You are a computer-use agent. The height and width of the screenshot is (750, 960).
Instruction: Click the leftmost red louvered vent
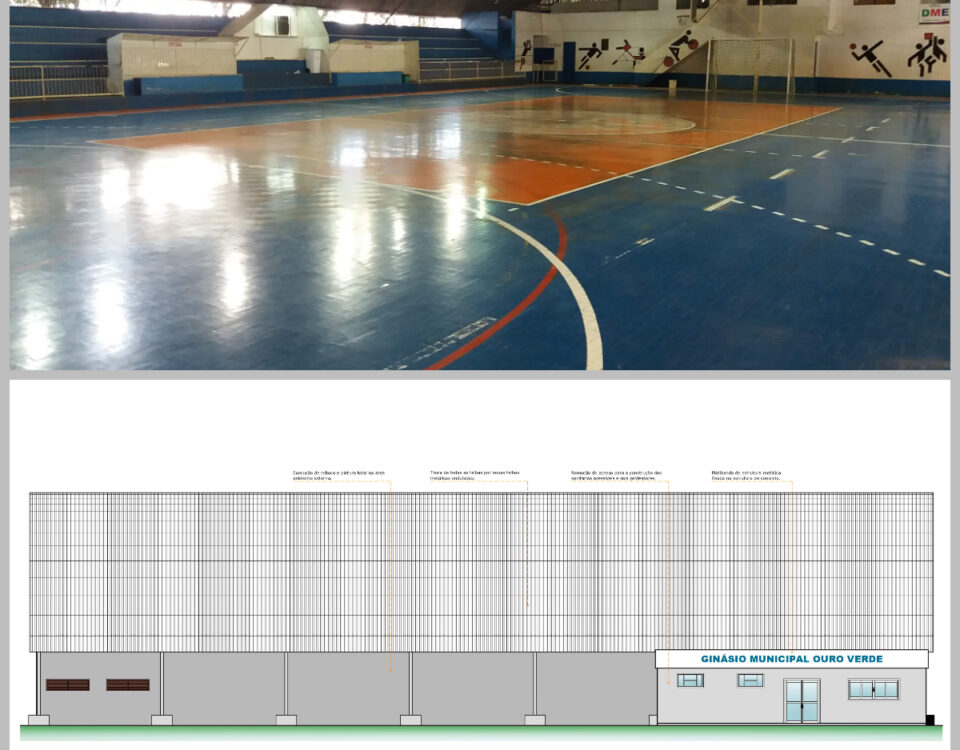click(67, 685)
